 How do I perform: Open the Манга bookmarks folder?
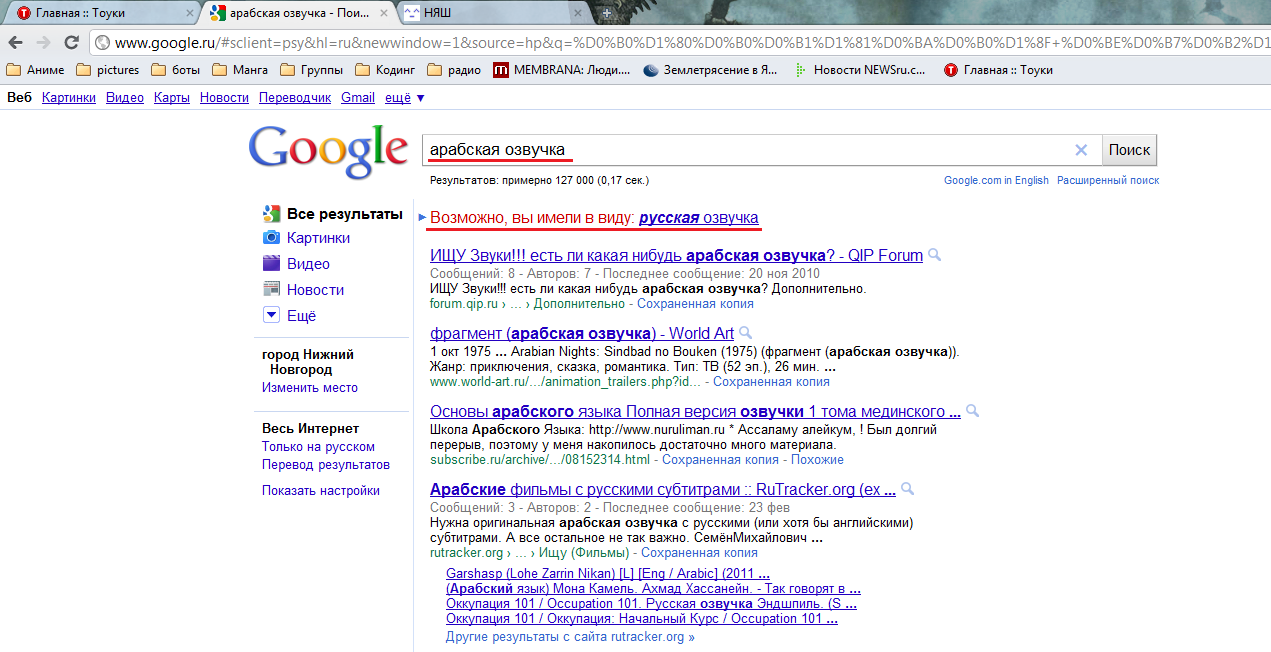(x=240, y=70)
